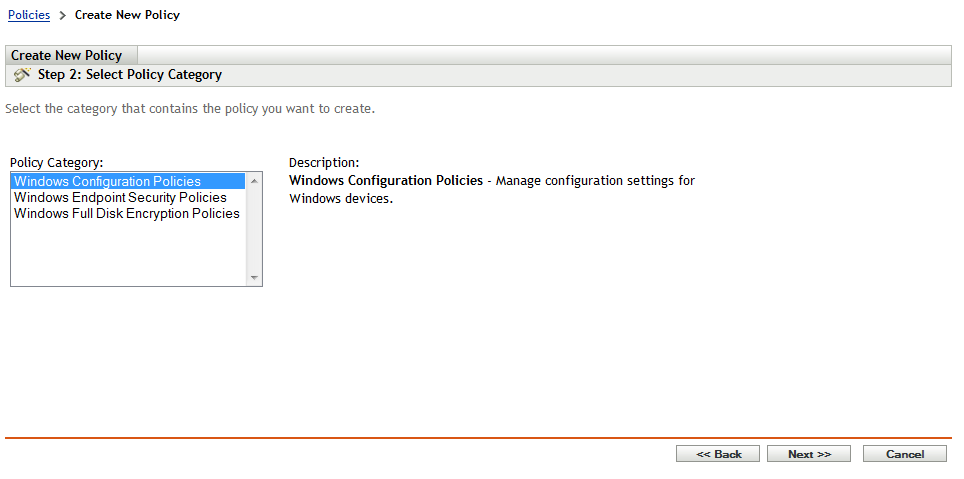The width and height of the screenshot is (964, 479).
Task: Cancel the policy creation wizard
Action: click(905, 454)
